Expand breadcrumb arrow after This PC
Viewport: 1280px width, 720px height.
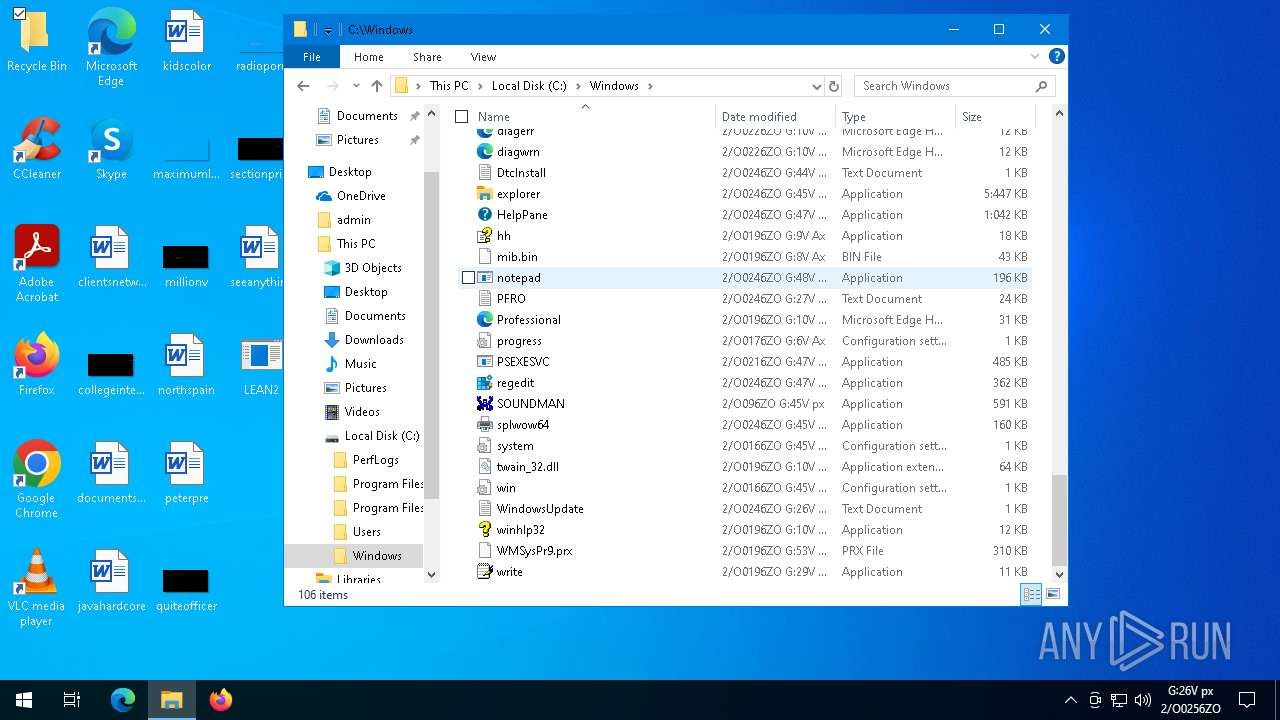click(480, 86)
